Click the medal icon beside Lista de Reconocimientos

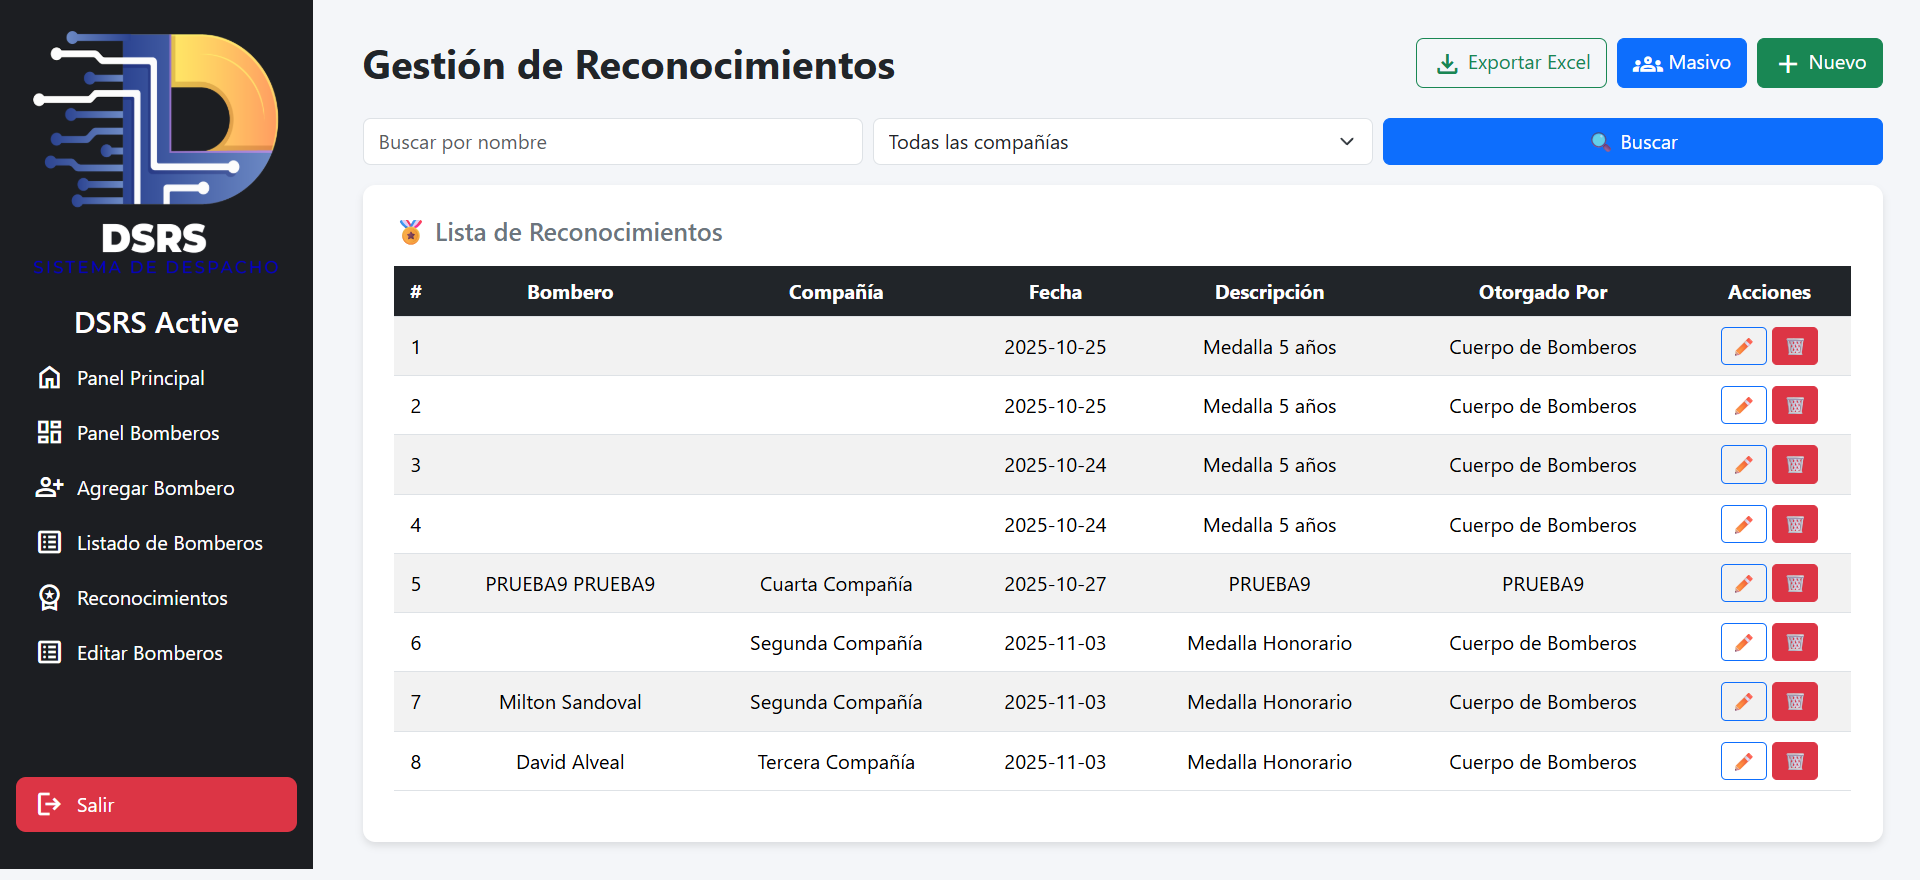(410, 232)
